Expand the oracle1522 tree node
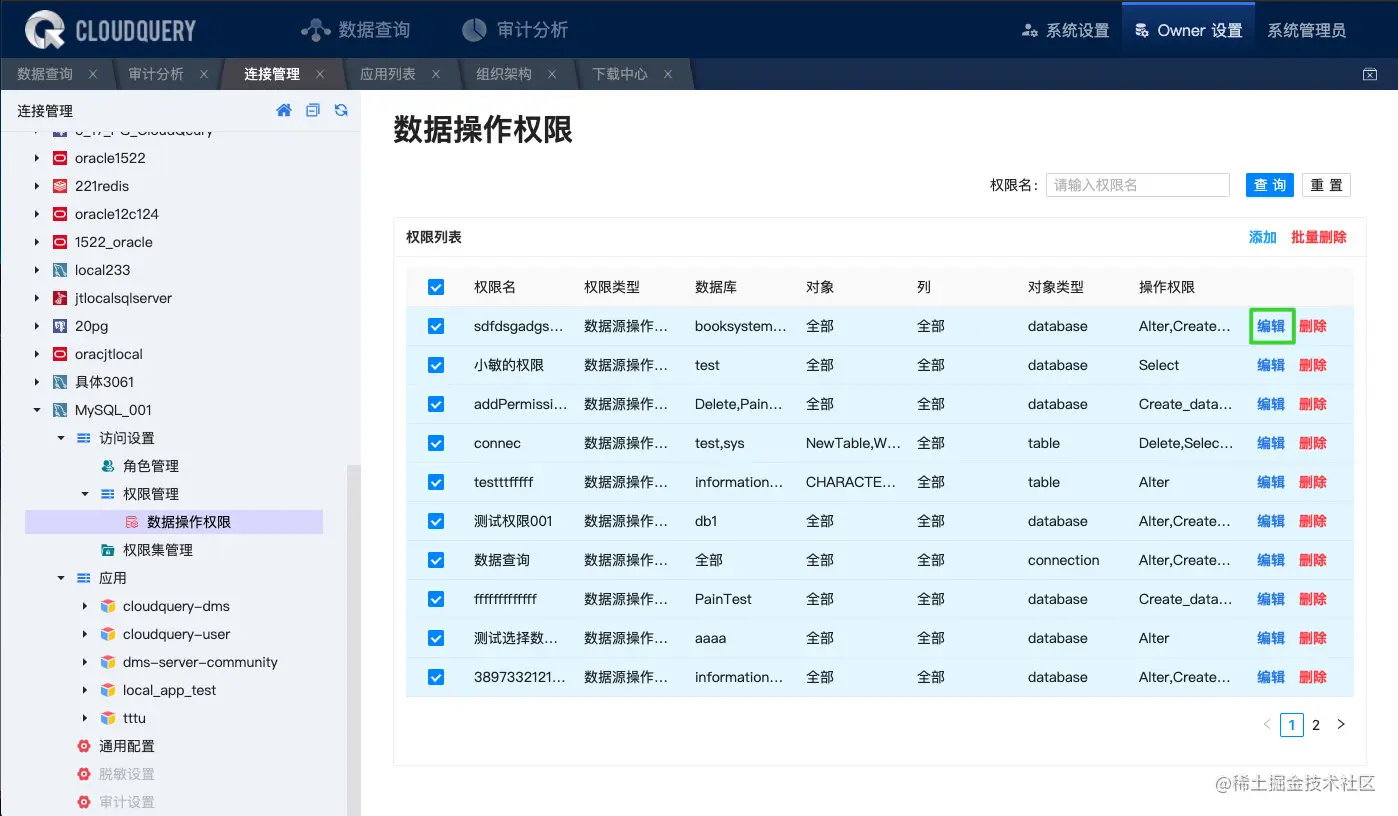1398x816 pixels. tap(37, 158)
